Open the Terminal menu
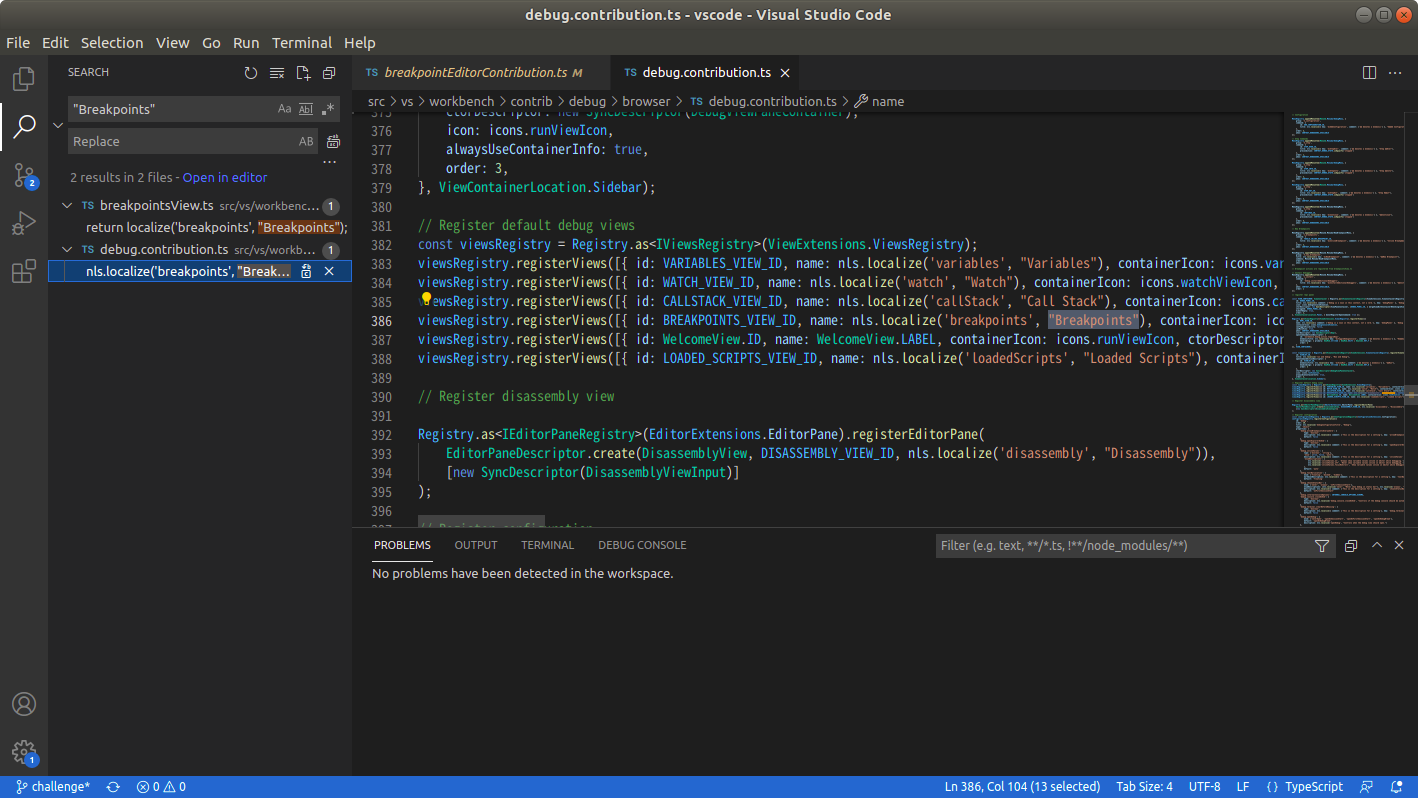This screenshot has width=1418, height=798. coord(301,43)
